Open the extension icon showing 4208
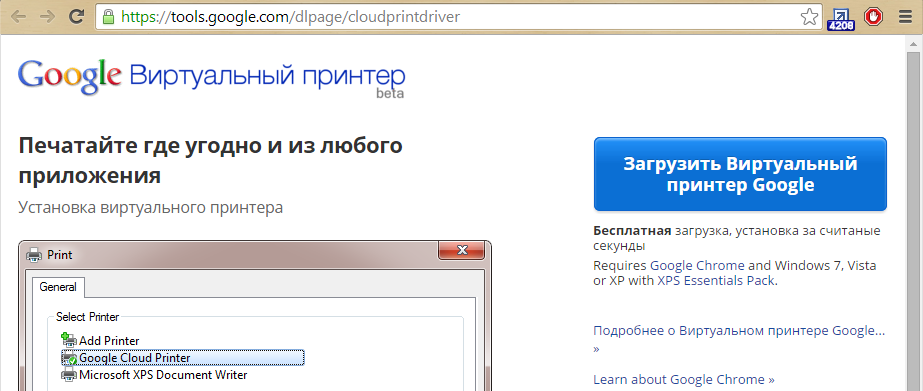Screen dimensions: 923x391 (840, 18)
